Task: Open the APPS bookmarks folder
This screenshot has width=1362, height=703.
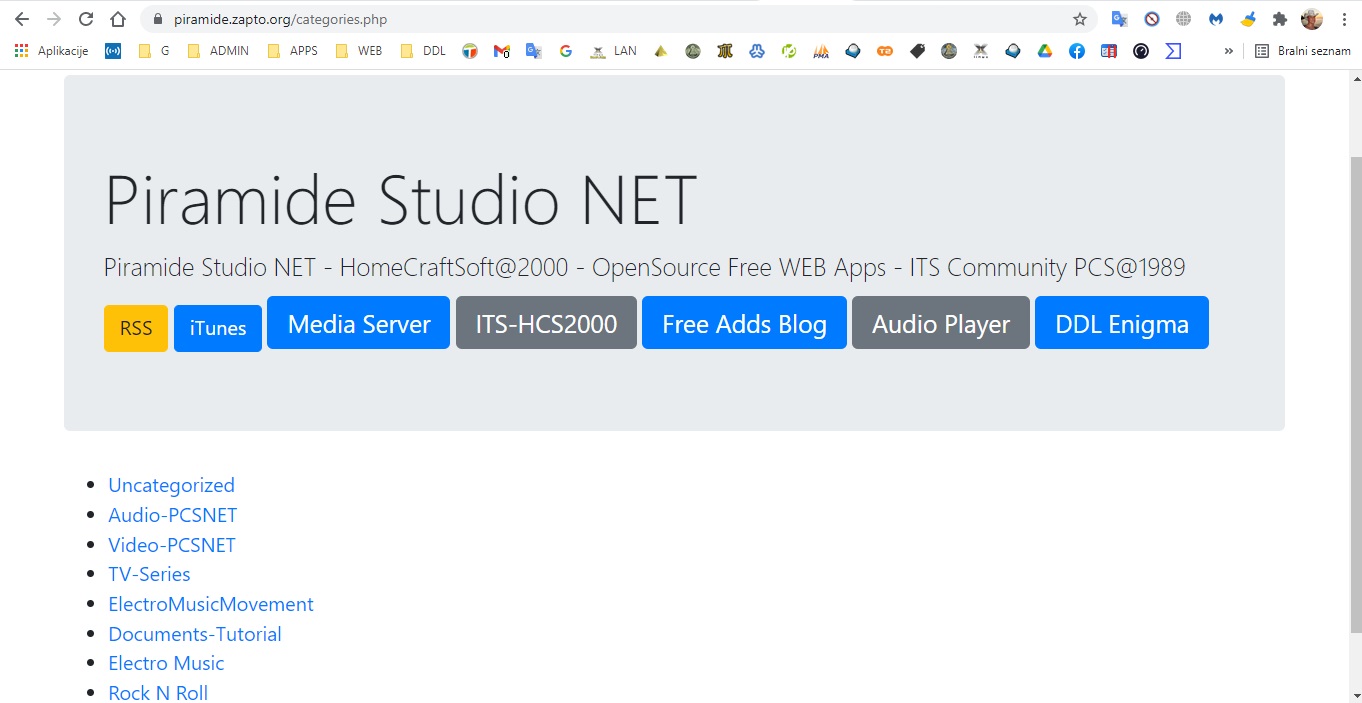Action: pyautogui.click(x=293, y=51)
